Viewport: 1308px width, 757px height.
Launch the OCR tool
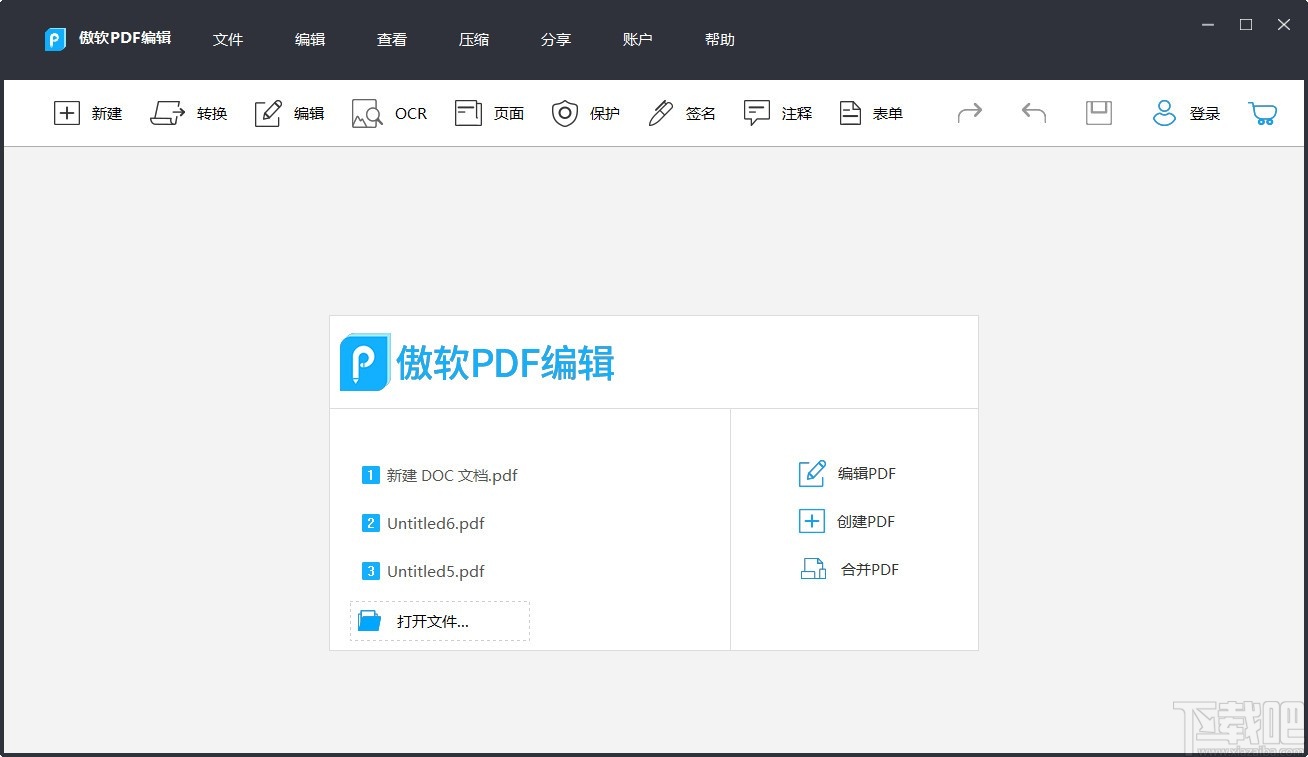pyautogui.click(x=389, y=113)
